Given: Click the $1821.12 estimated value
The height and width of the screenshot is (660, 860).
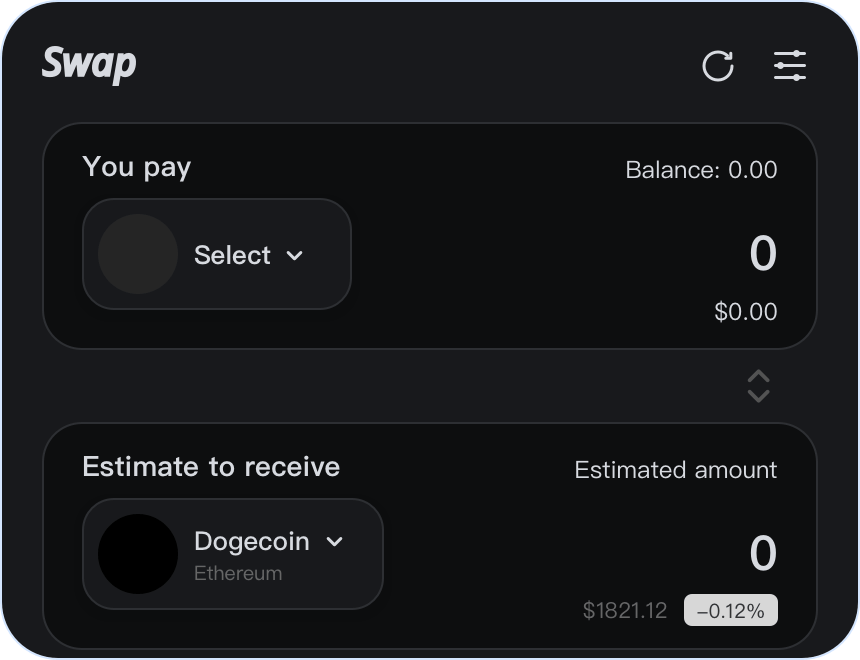Looking at the screenshot, I should 625,610.
